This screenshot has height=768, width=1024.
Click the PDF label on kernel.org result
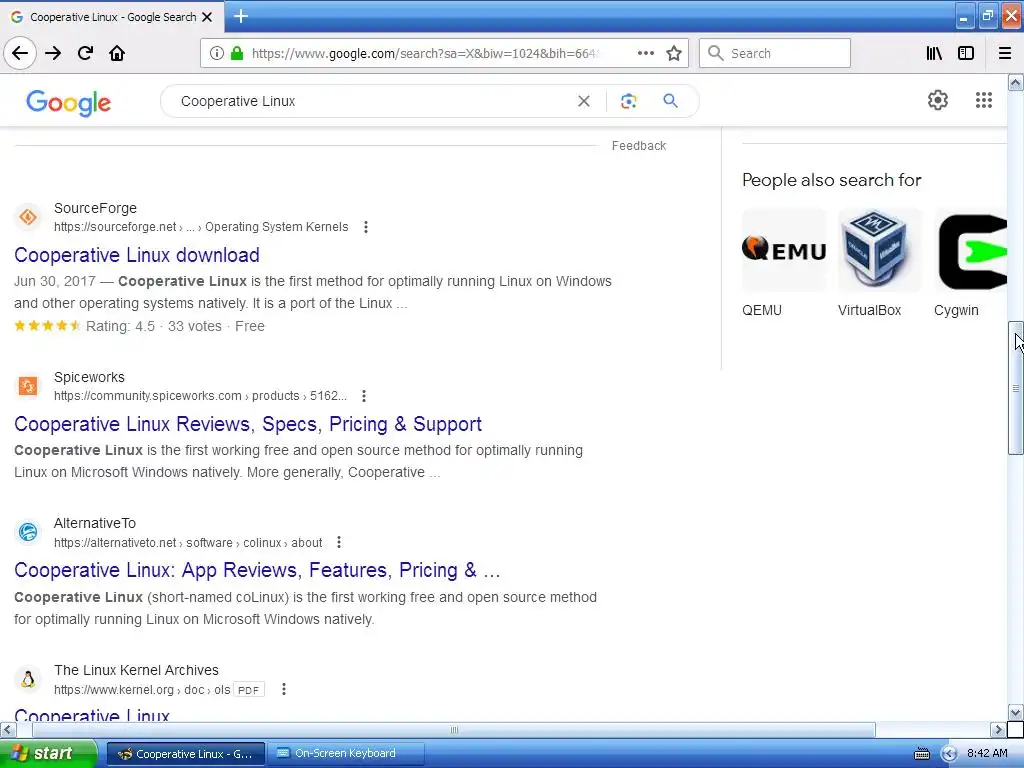coord(249,690)
